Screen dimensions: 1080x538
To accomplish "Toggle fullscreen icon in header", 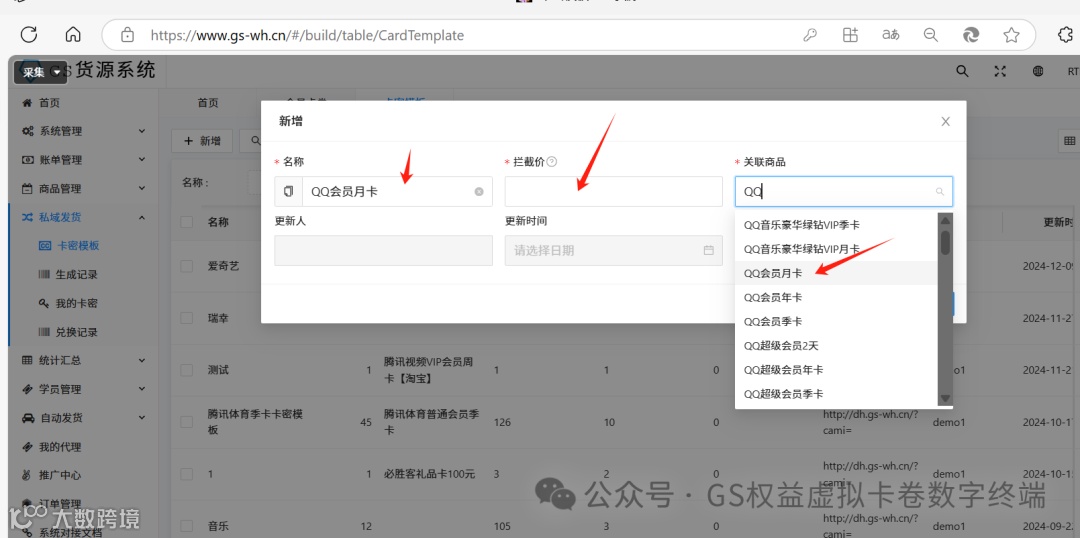I will (x=1000, y=71).
